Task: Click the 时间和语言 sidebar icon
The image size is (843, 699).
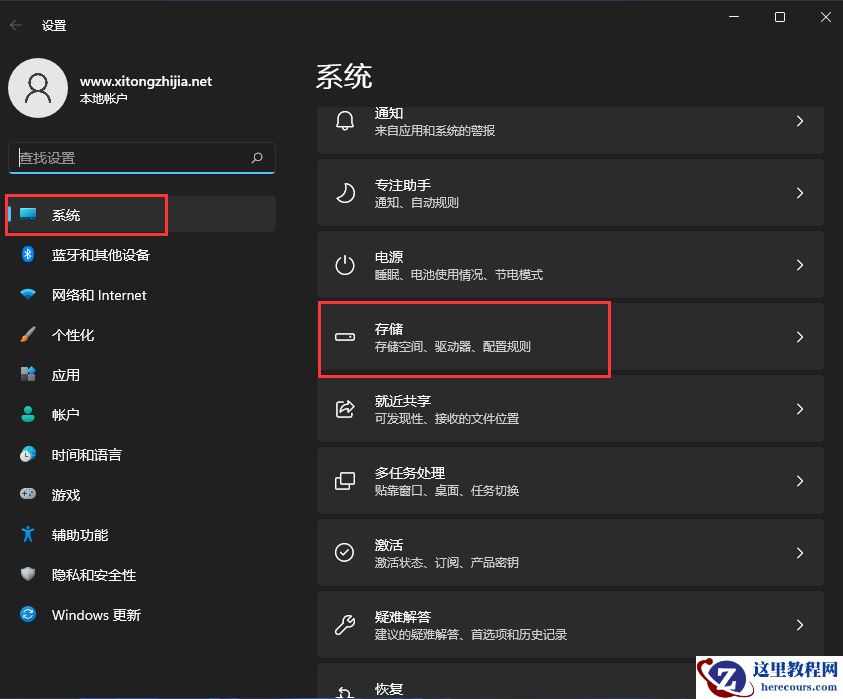Action: tap(28, 454)
